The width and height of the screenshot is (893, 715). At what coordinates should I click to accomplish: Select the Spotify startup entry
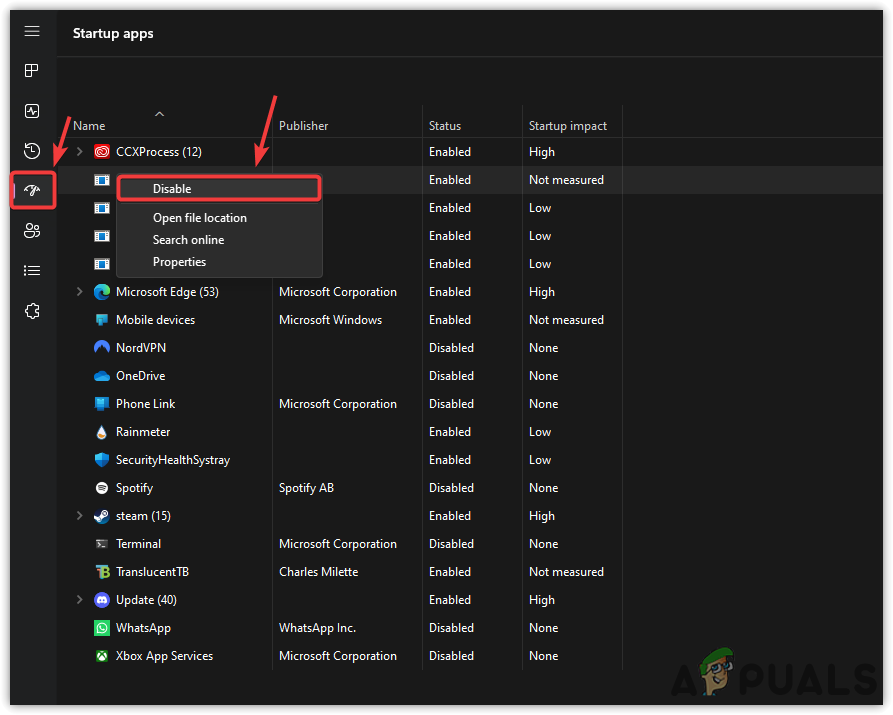[134, 488]
